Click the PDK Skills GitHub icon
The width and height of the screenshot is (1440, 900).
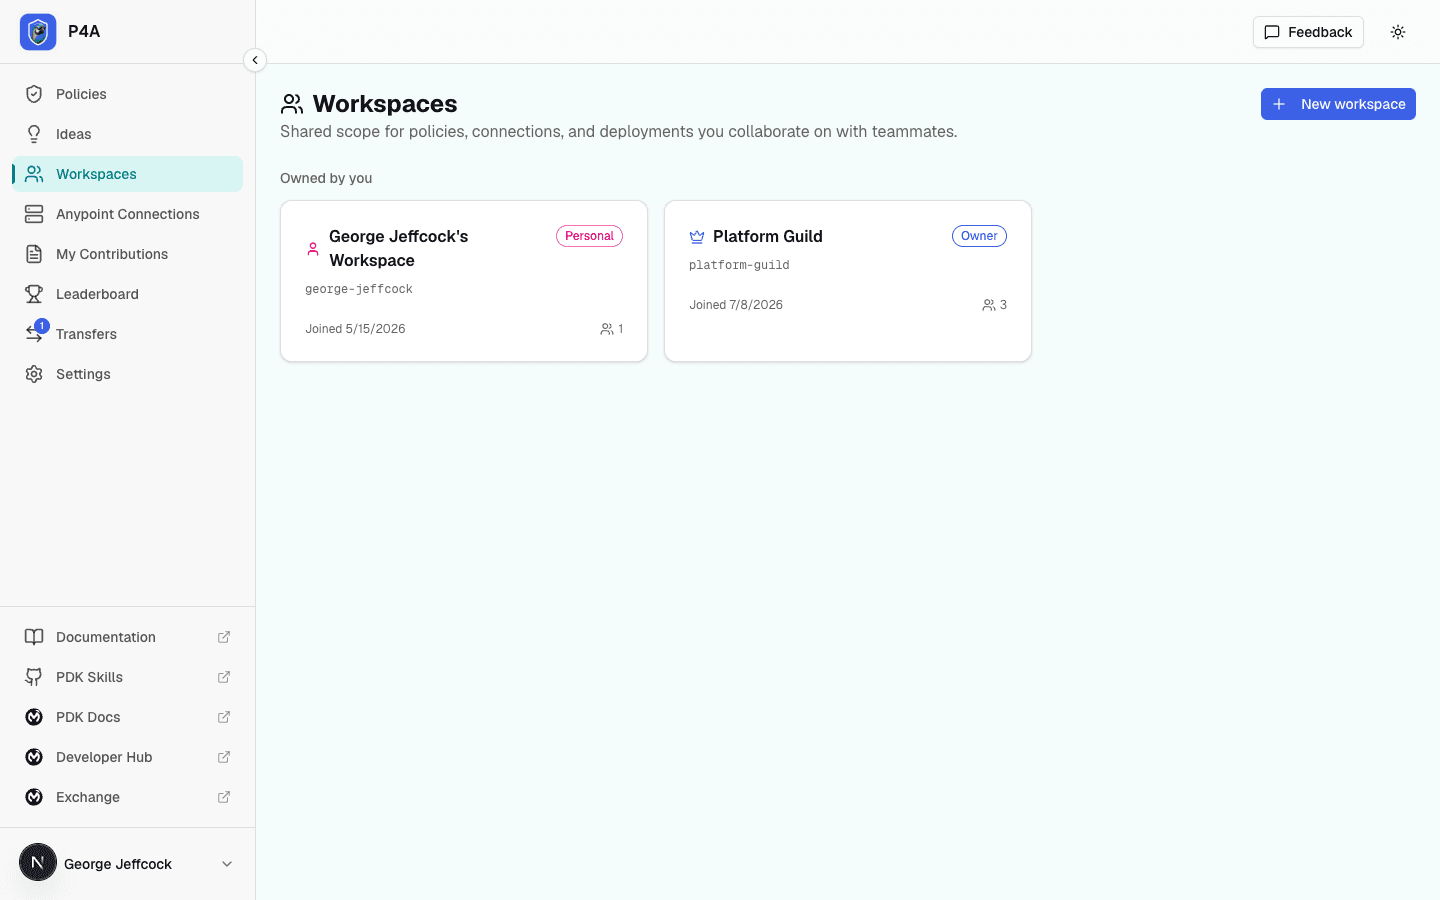(x=34, y=677)
